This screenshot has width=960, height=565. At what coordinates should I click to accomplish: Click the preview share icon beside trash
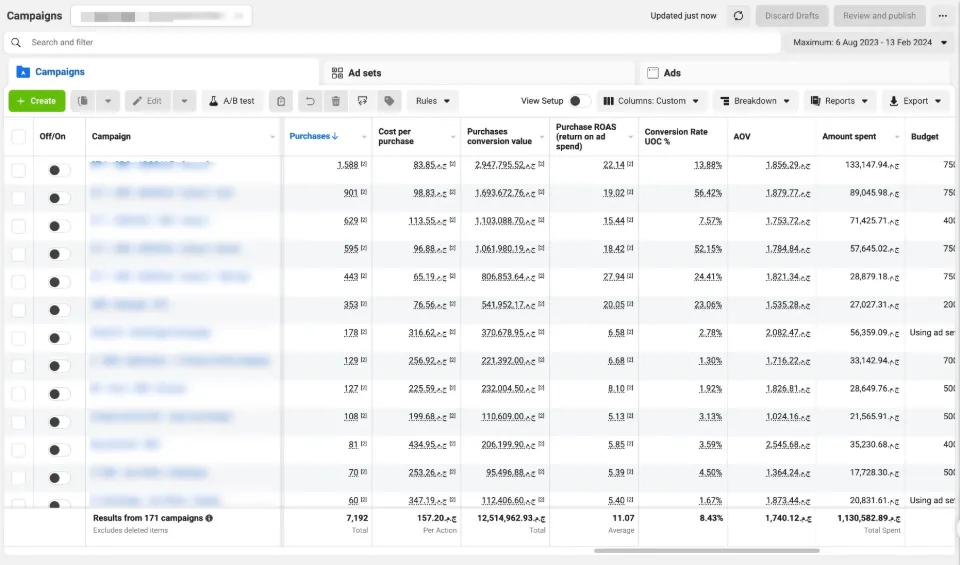coord(362,101)
